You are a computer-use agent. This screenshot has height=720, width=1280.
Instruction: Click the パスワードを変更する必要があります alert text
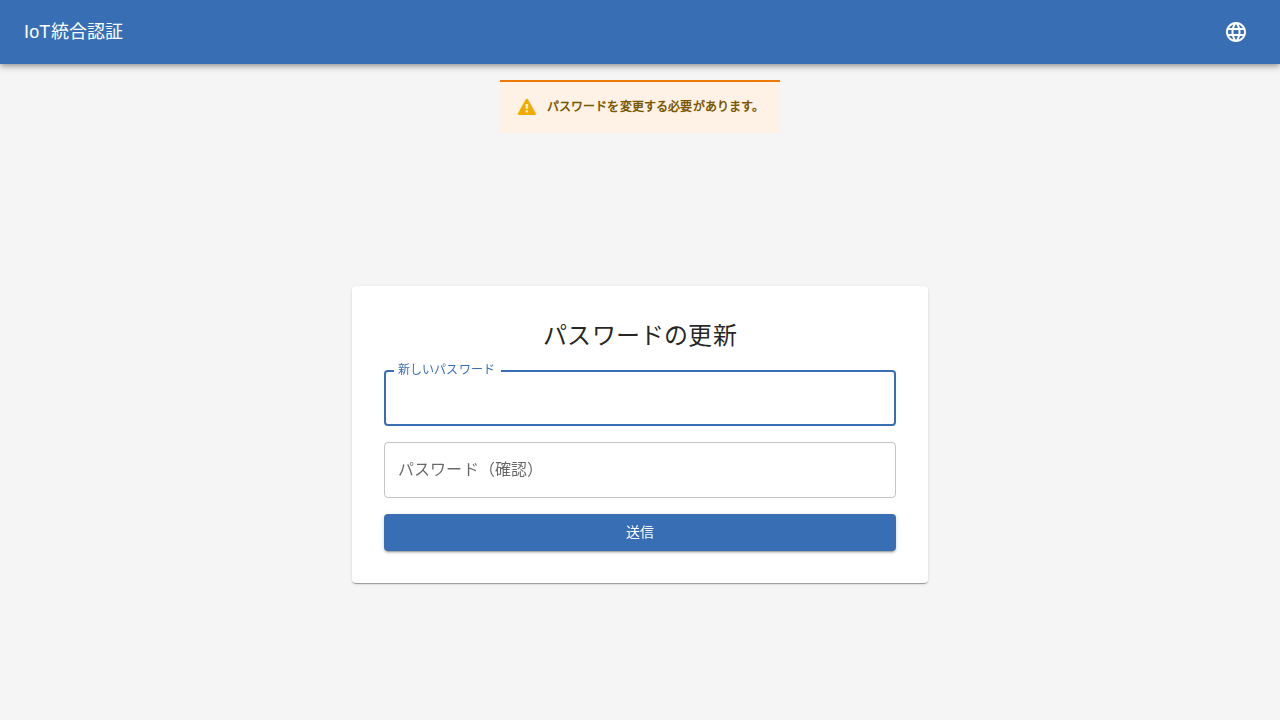coord(654,106)
